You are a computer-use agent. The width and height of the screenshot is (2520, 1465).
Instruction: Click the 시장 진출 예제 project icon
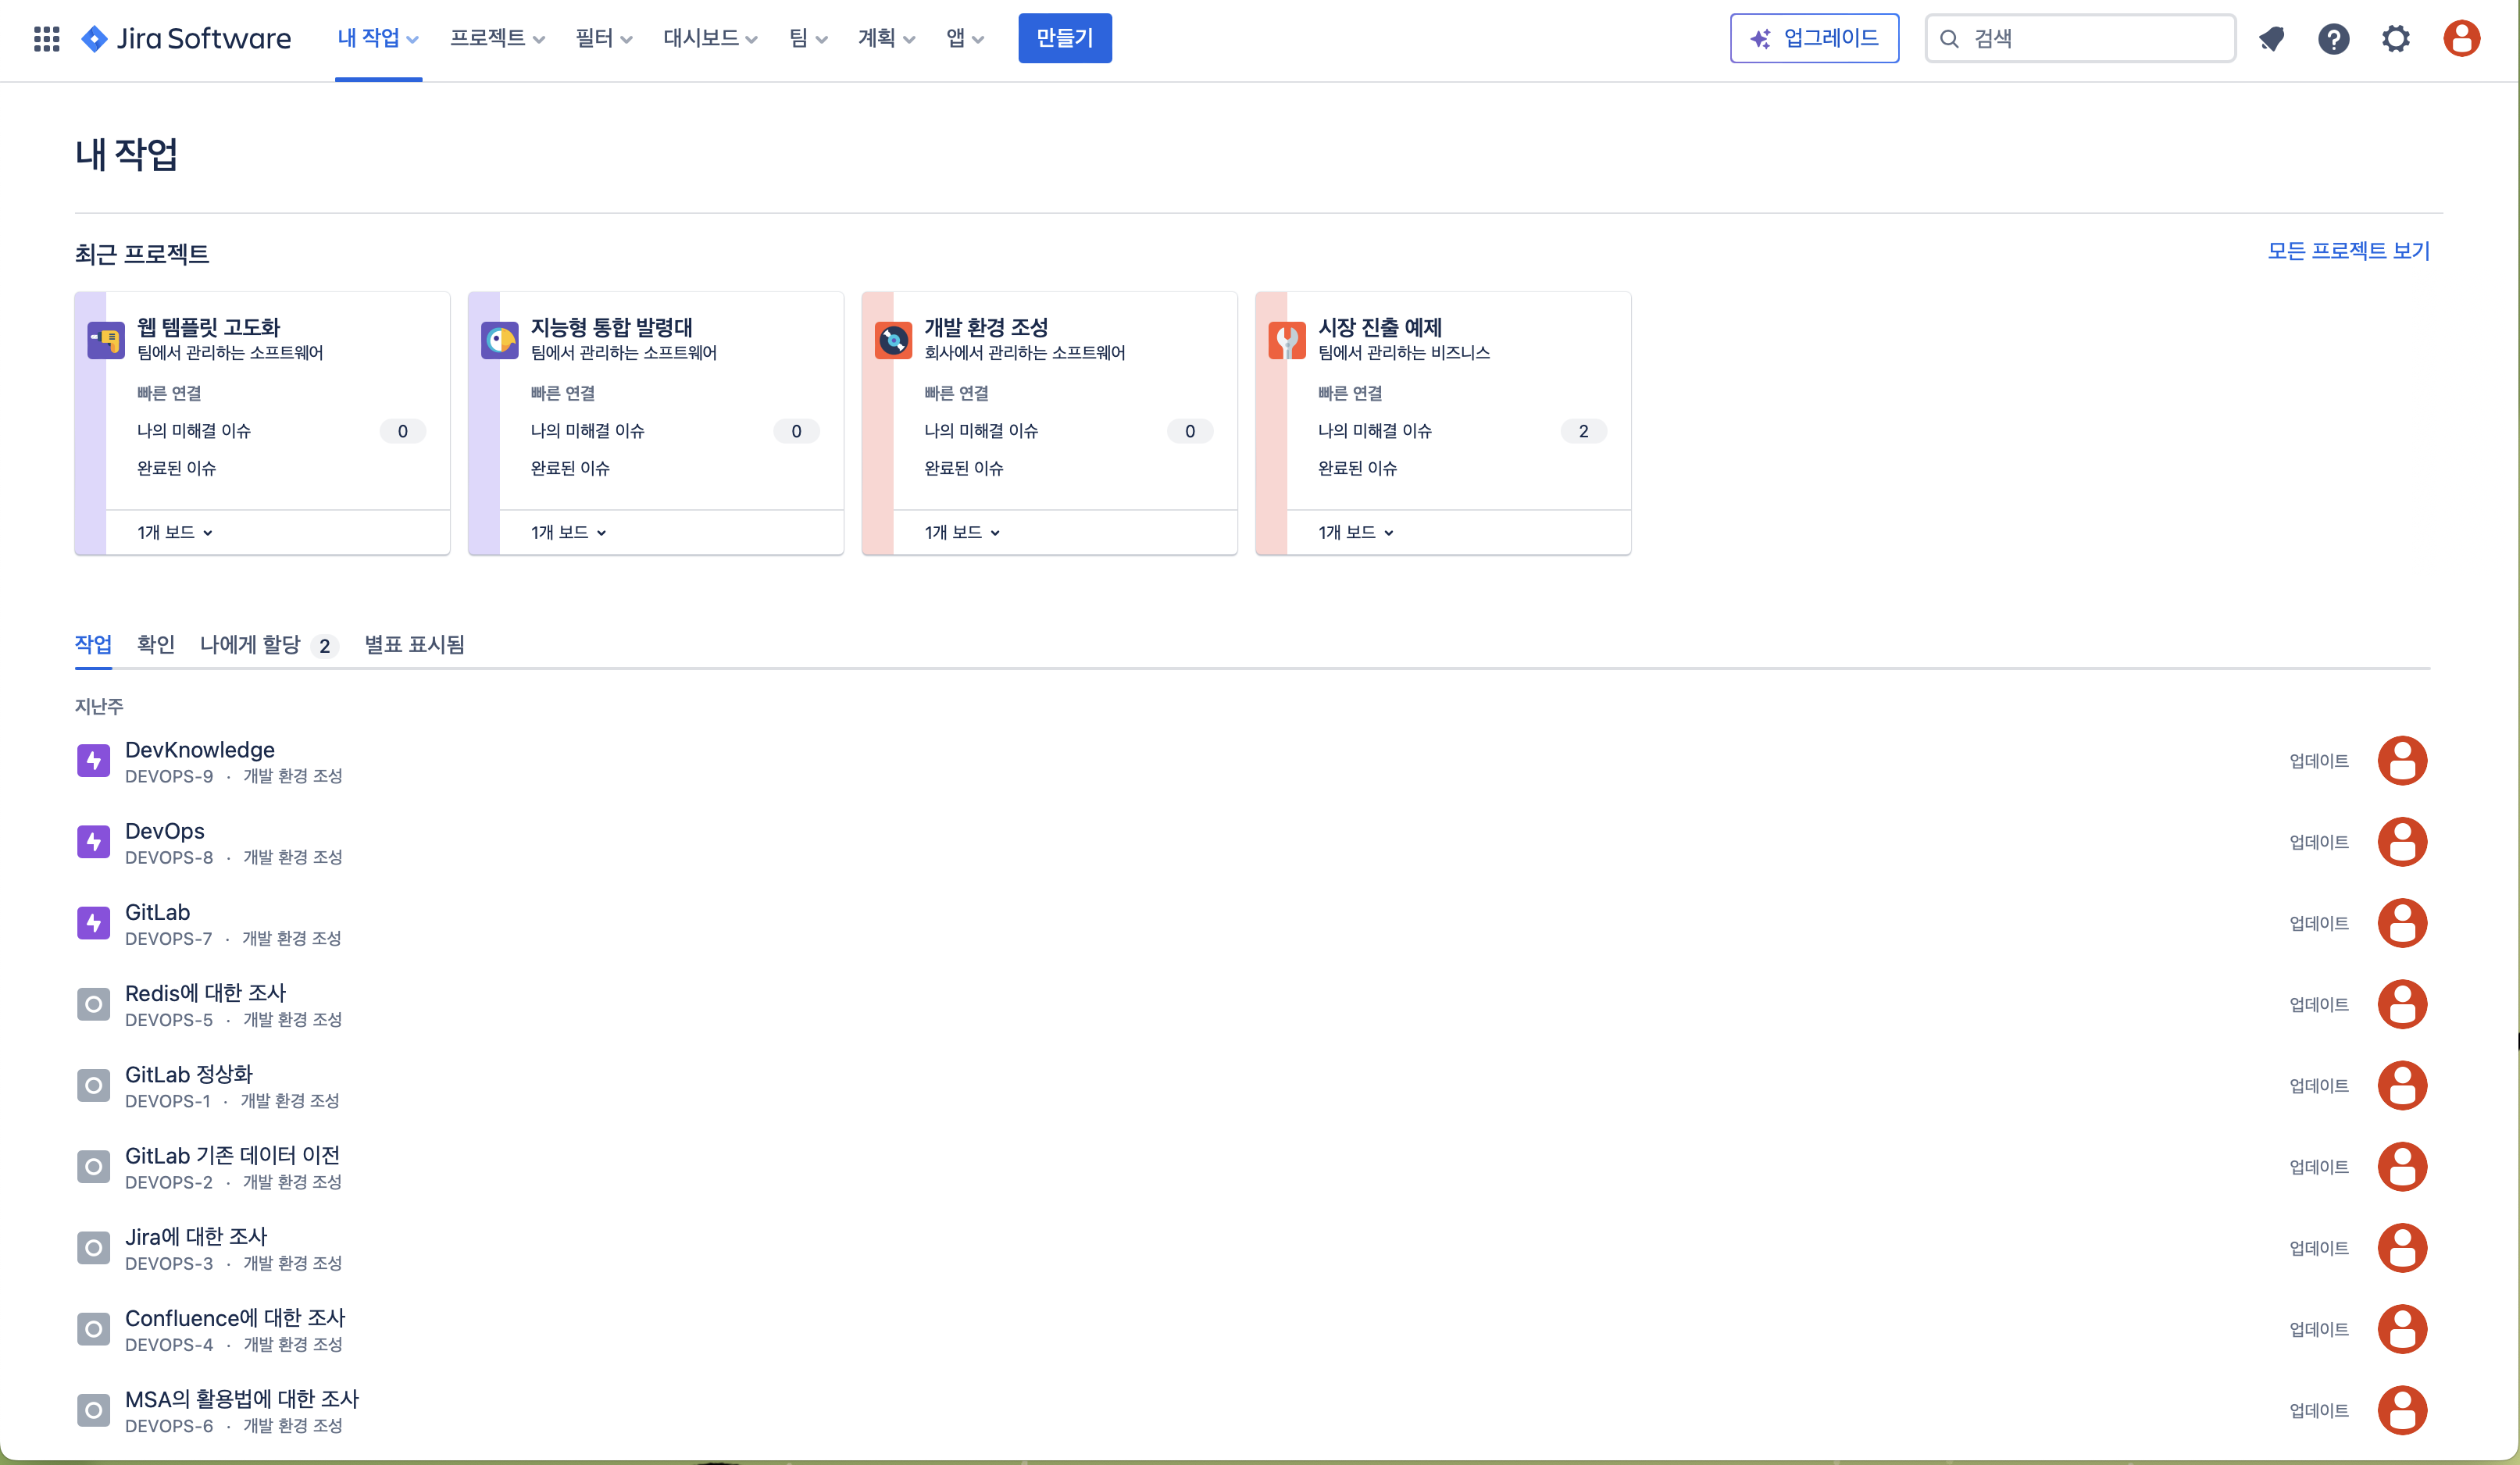1287,340
